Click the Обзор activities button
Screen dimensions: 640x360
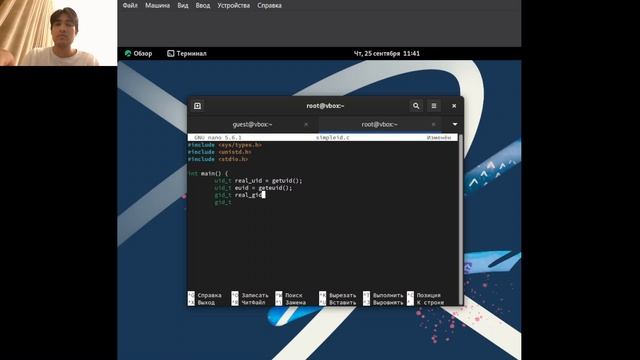[x=138, y=53]
